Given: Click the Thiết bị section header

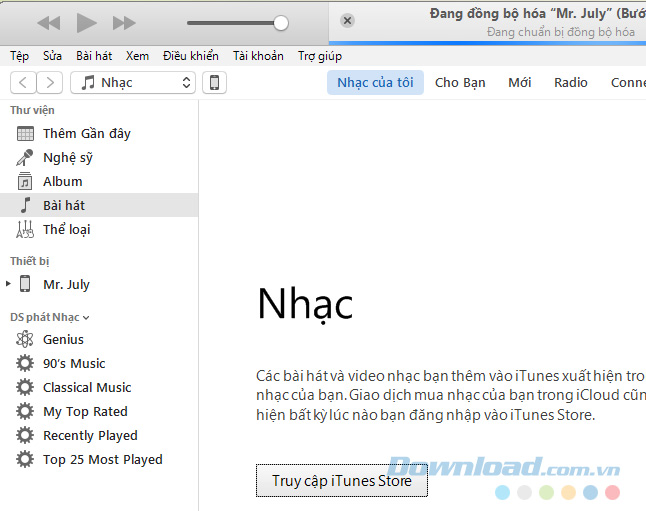Looking at the screenshot, I should [30, 261].
